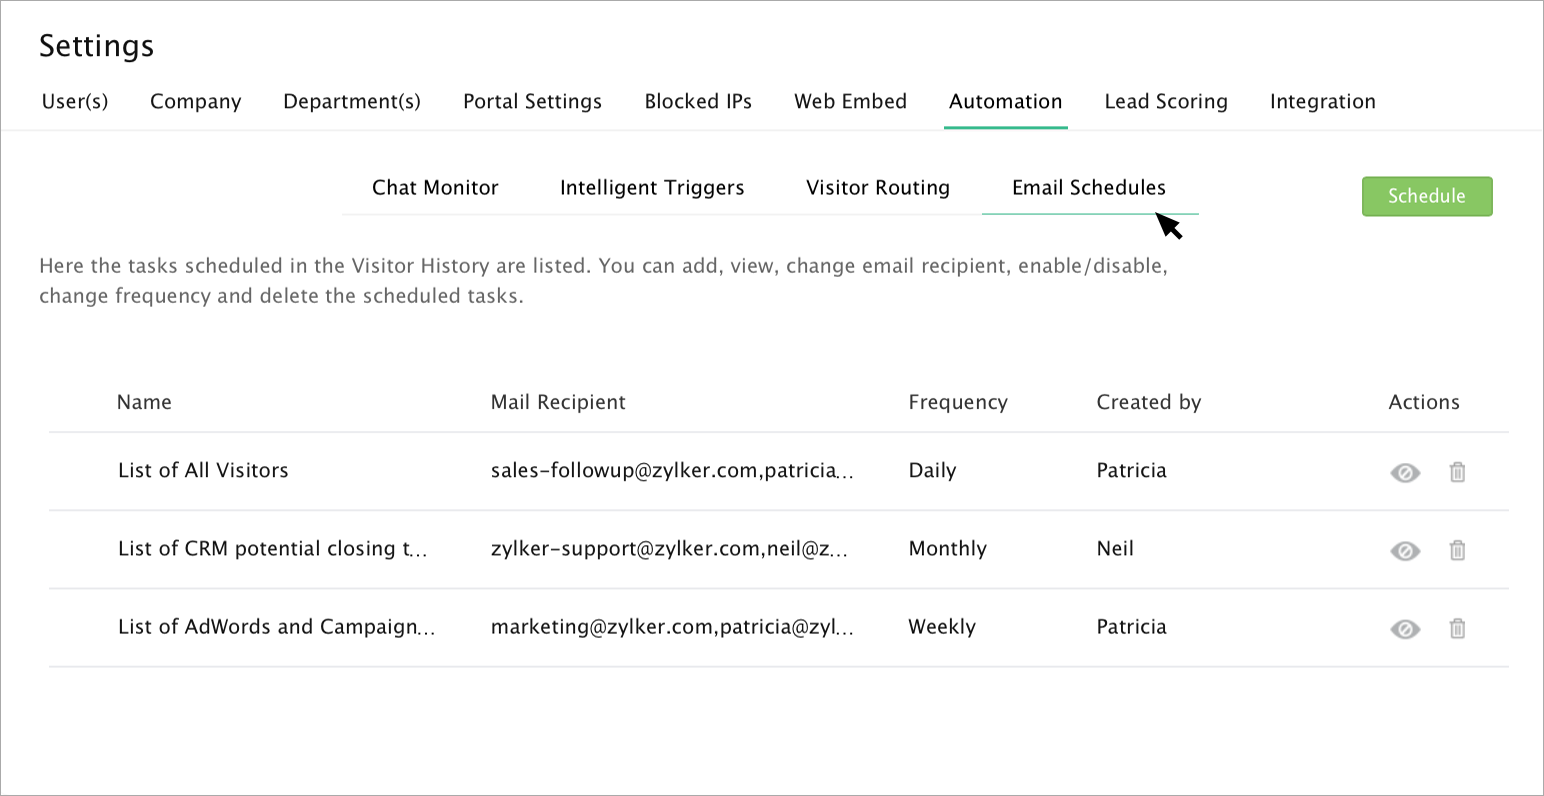Open the Intelligent Triggers tab
Image resolution: width=1544 pixels, height=796 pixels.
[652, 188]
